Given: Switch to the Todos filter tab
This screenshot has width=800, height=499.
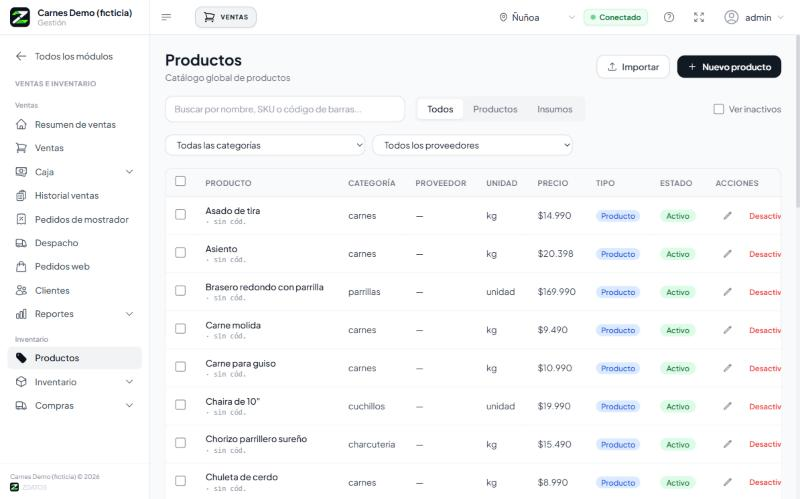Looking at the screenshot, I should click(440, 109).
